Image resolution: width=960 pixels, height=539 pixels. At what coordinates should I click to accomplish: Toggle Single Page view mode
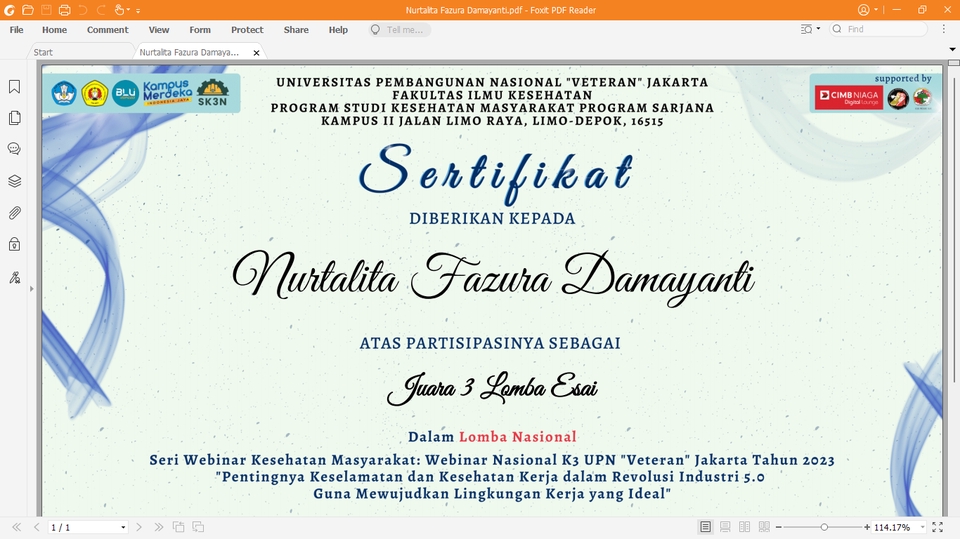coord(705,527)
